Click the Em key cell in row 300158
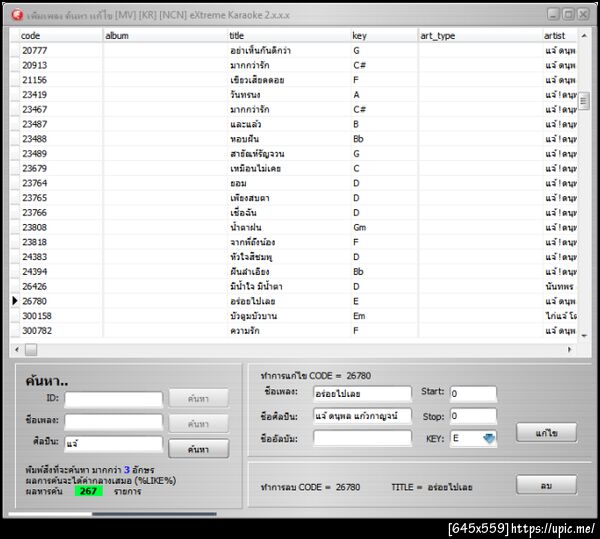This screenshot has width=600, height=539. click(385, 316)
